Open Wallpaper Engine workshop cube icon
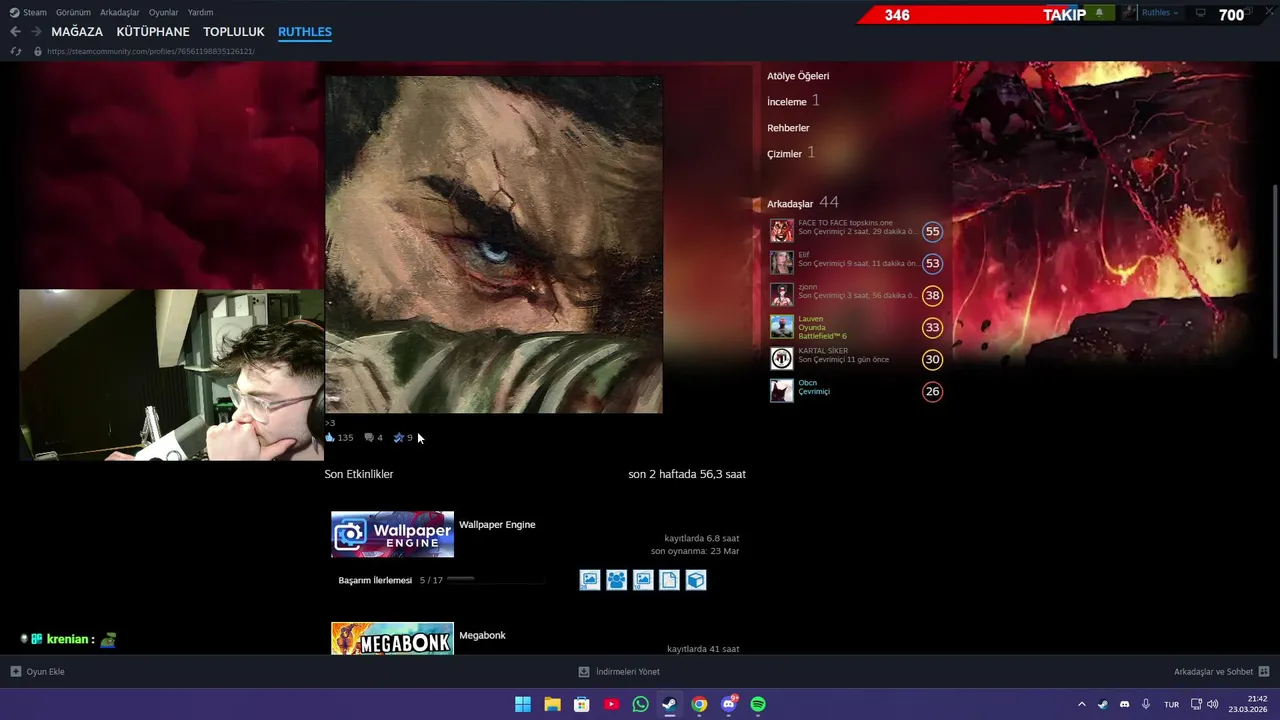 tap(696, 580)
